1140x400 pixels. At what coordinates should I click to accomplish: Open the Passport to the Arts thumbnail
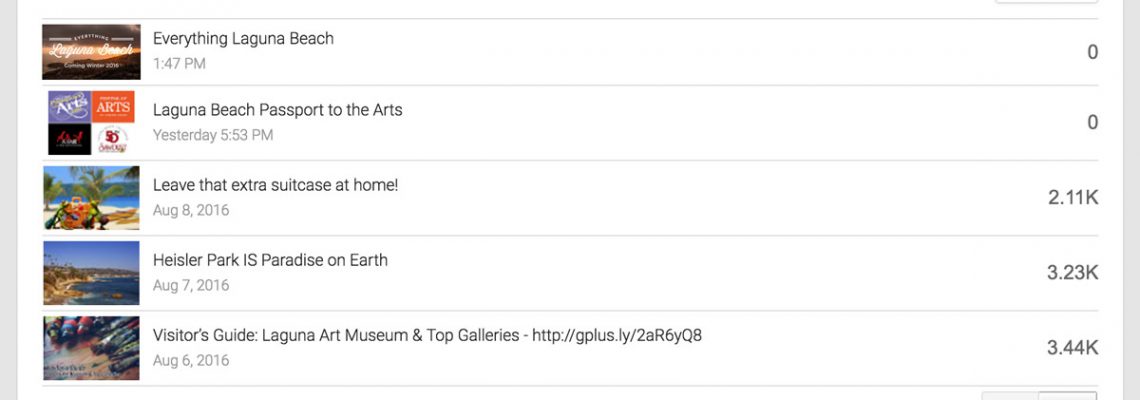coord(91,123)
